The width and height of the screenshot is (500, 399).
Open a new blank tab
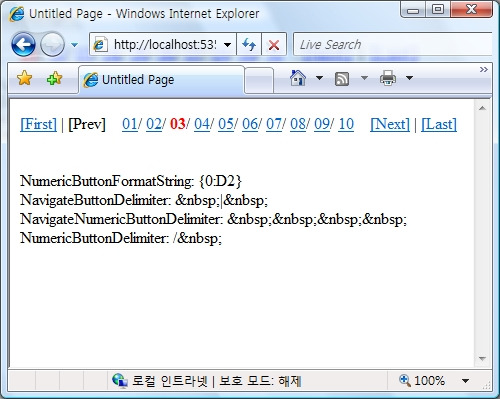point(259,80)
